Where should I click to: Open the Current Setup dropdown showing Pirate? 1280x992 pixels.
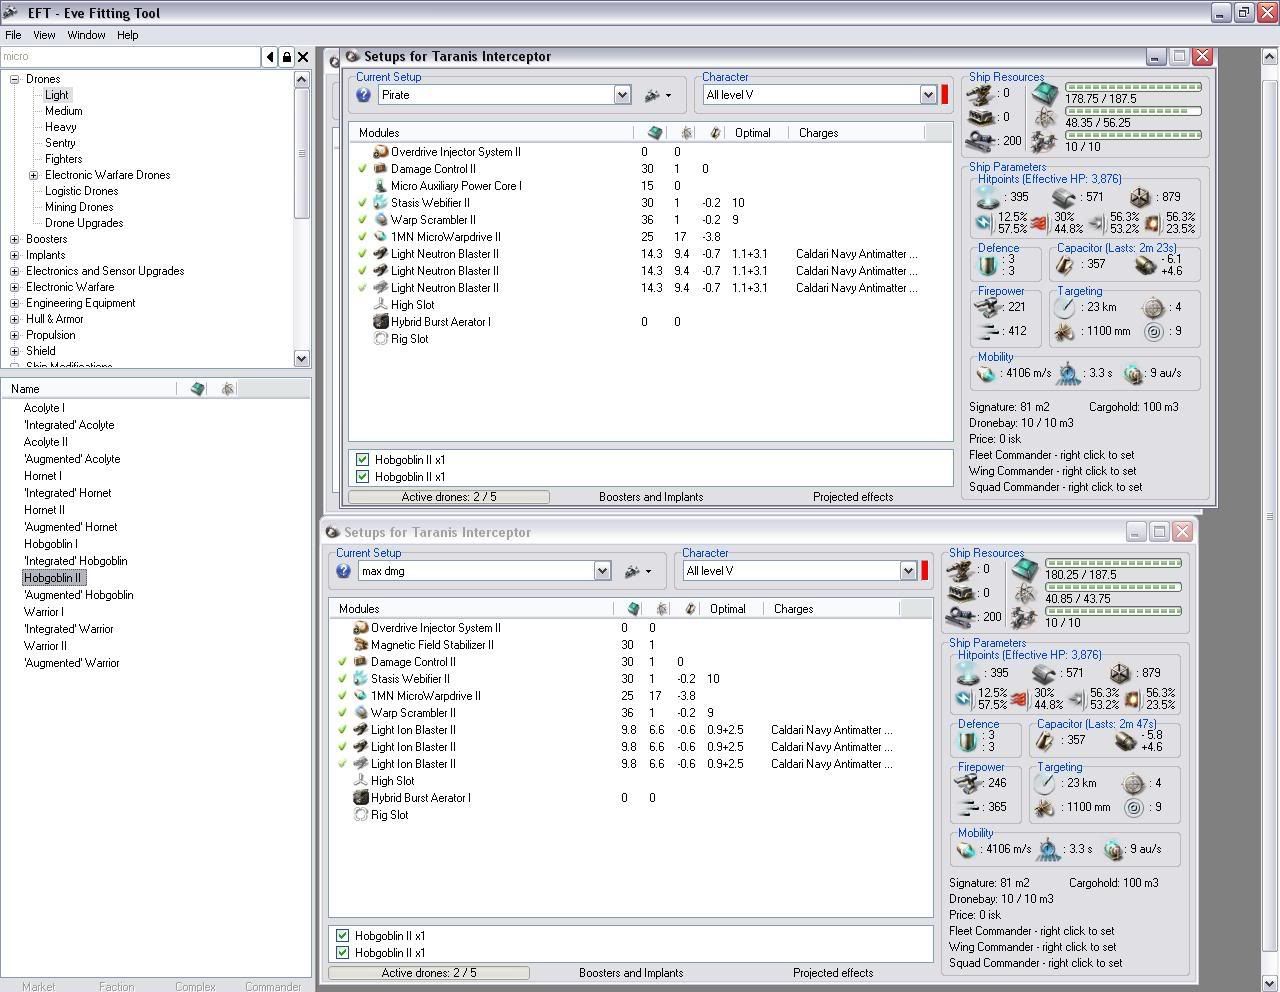click(x=622, y=95)
